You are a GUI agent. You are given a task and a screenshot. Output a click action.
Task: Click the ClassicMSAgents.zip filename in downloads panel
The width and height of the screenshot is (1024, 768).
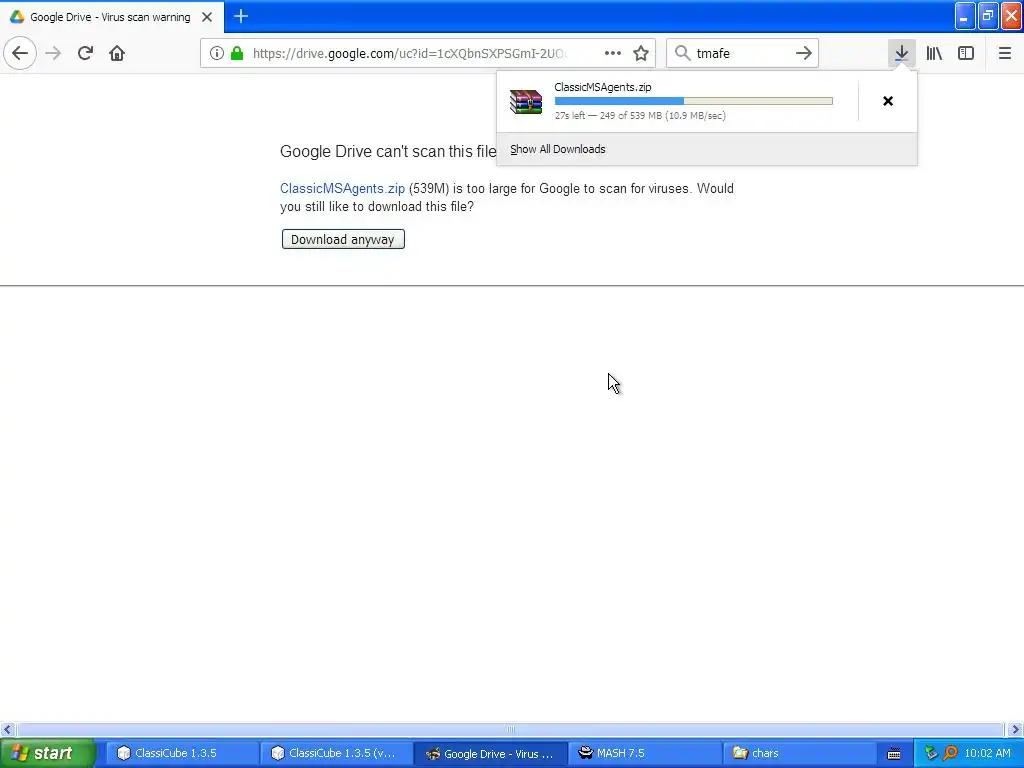click(602, 87)
